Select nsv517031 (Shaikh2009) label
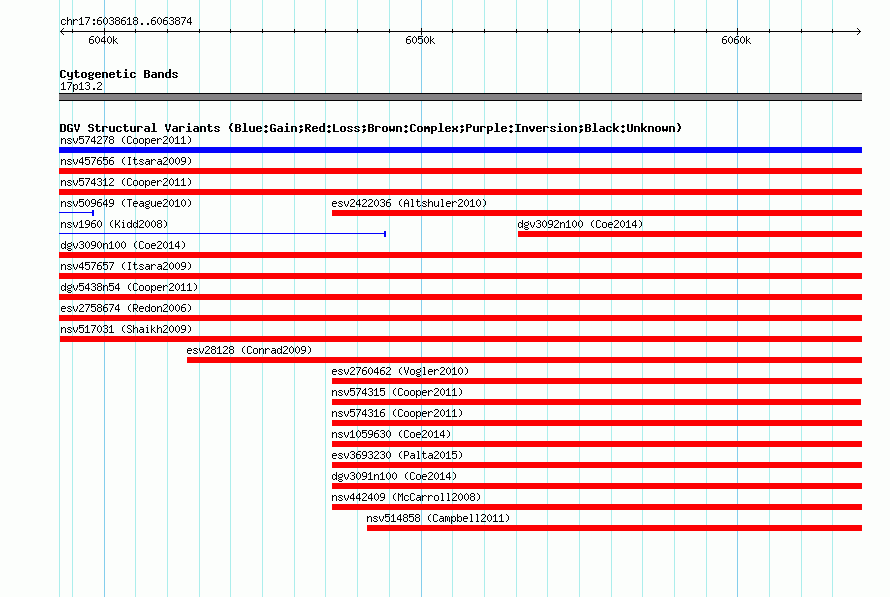Screen dimensions: 890x597 [x=126, y=329]
